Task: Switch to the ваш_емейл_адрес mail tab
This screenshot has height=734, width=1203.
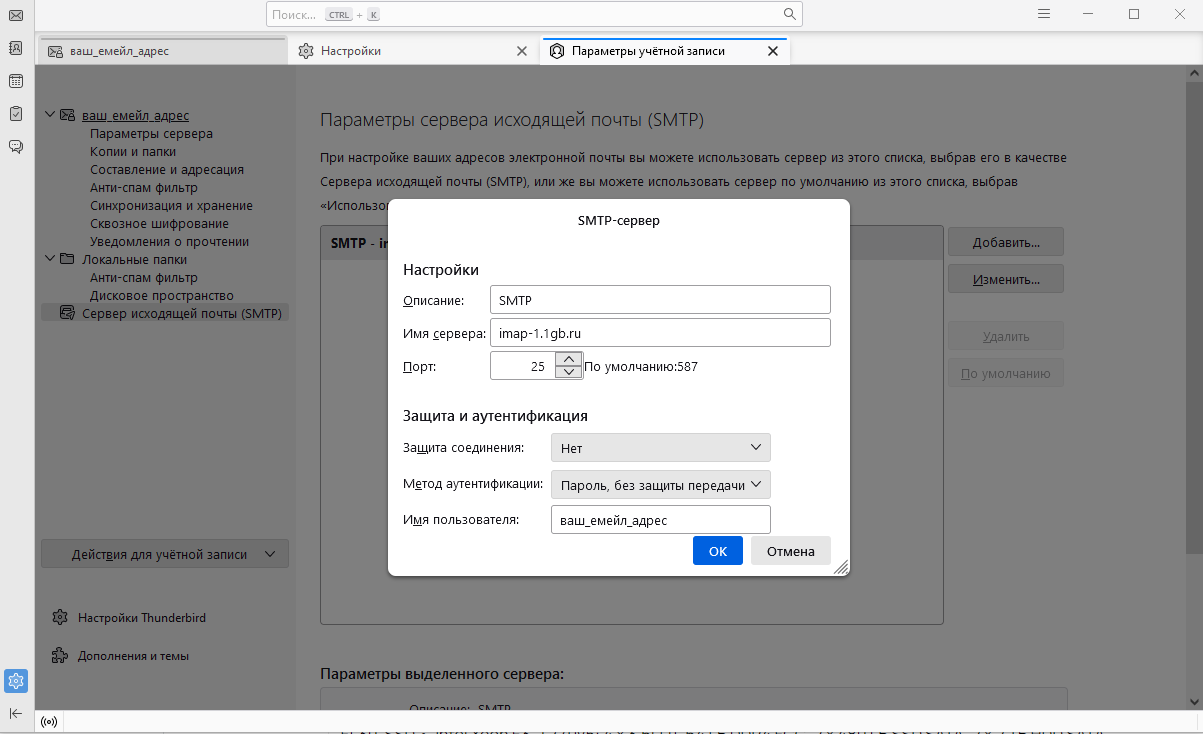Action: point(160,51)
